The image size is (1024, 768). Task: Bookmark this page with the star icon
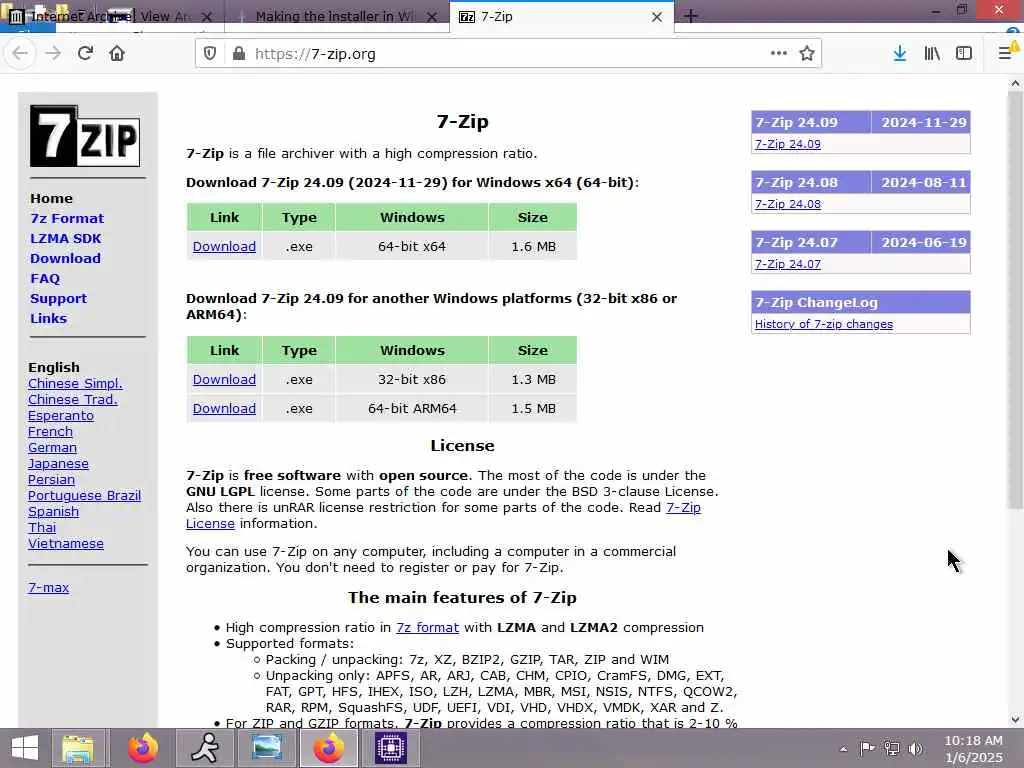[x=807, y=53]
